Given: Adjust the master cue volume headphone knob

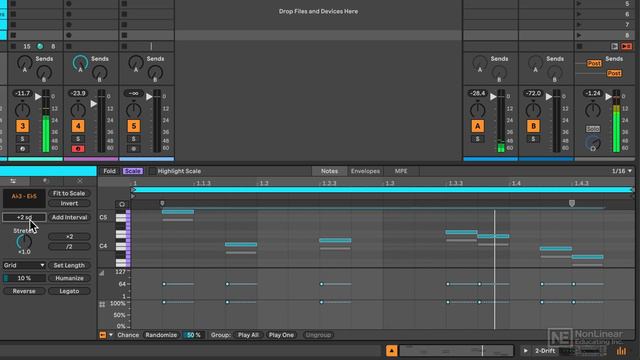Looking at the screenshot, I should (x=593, y=143).
